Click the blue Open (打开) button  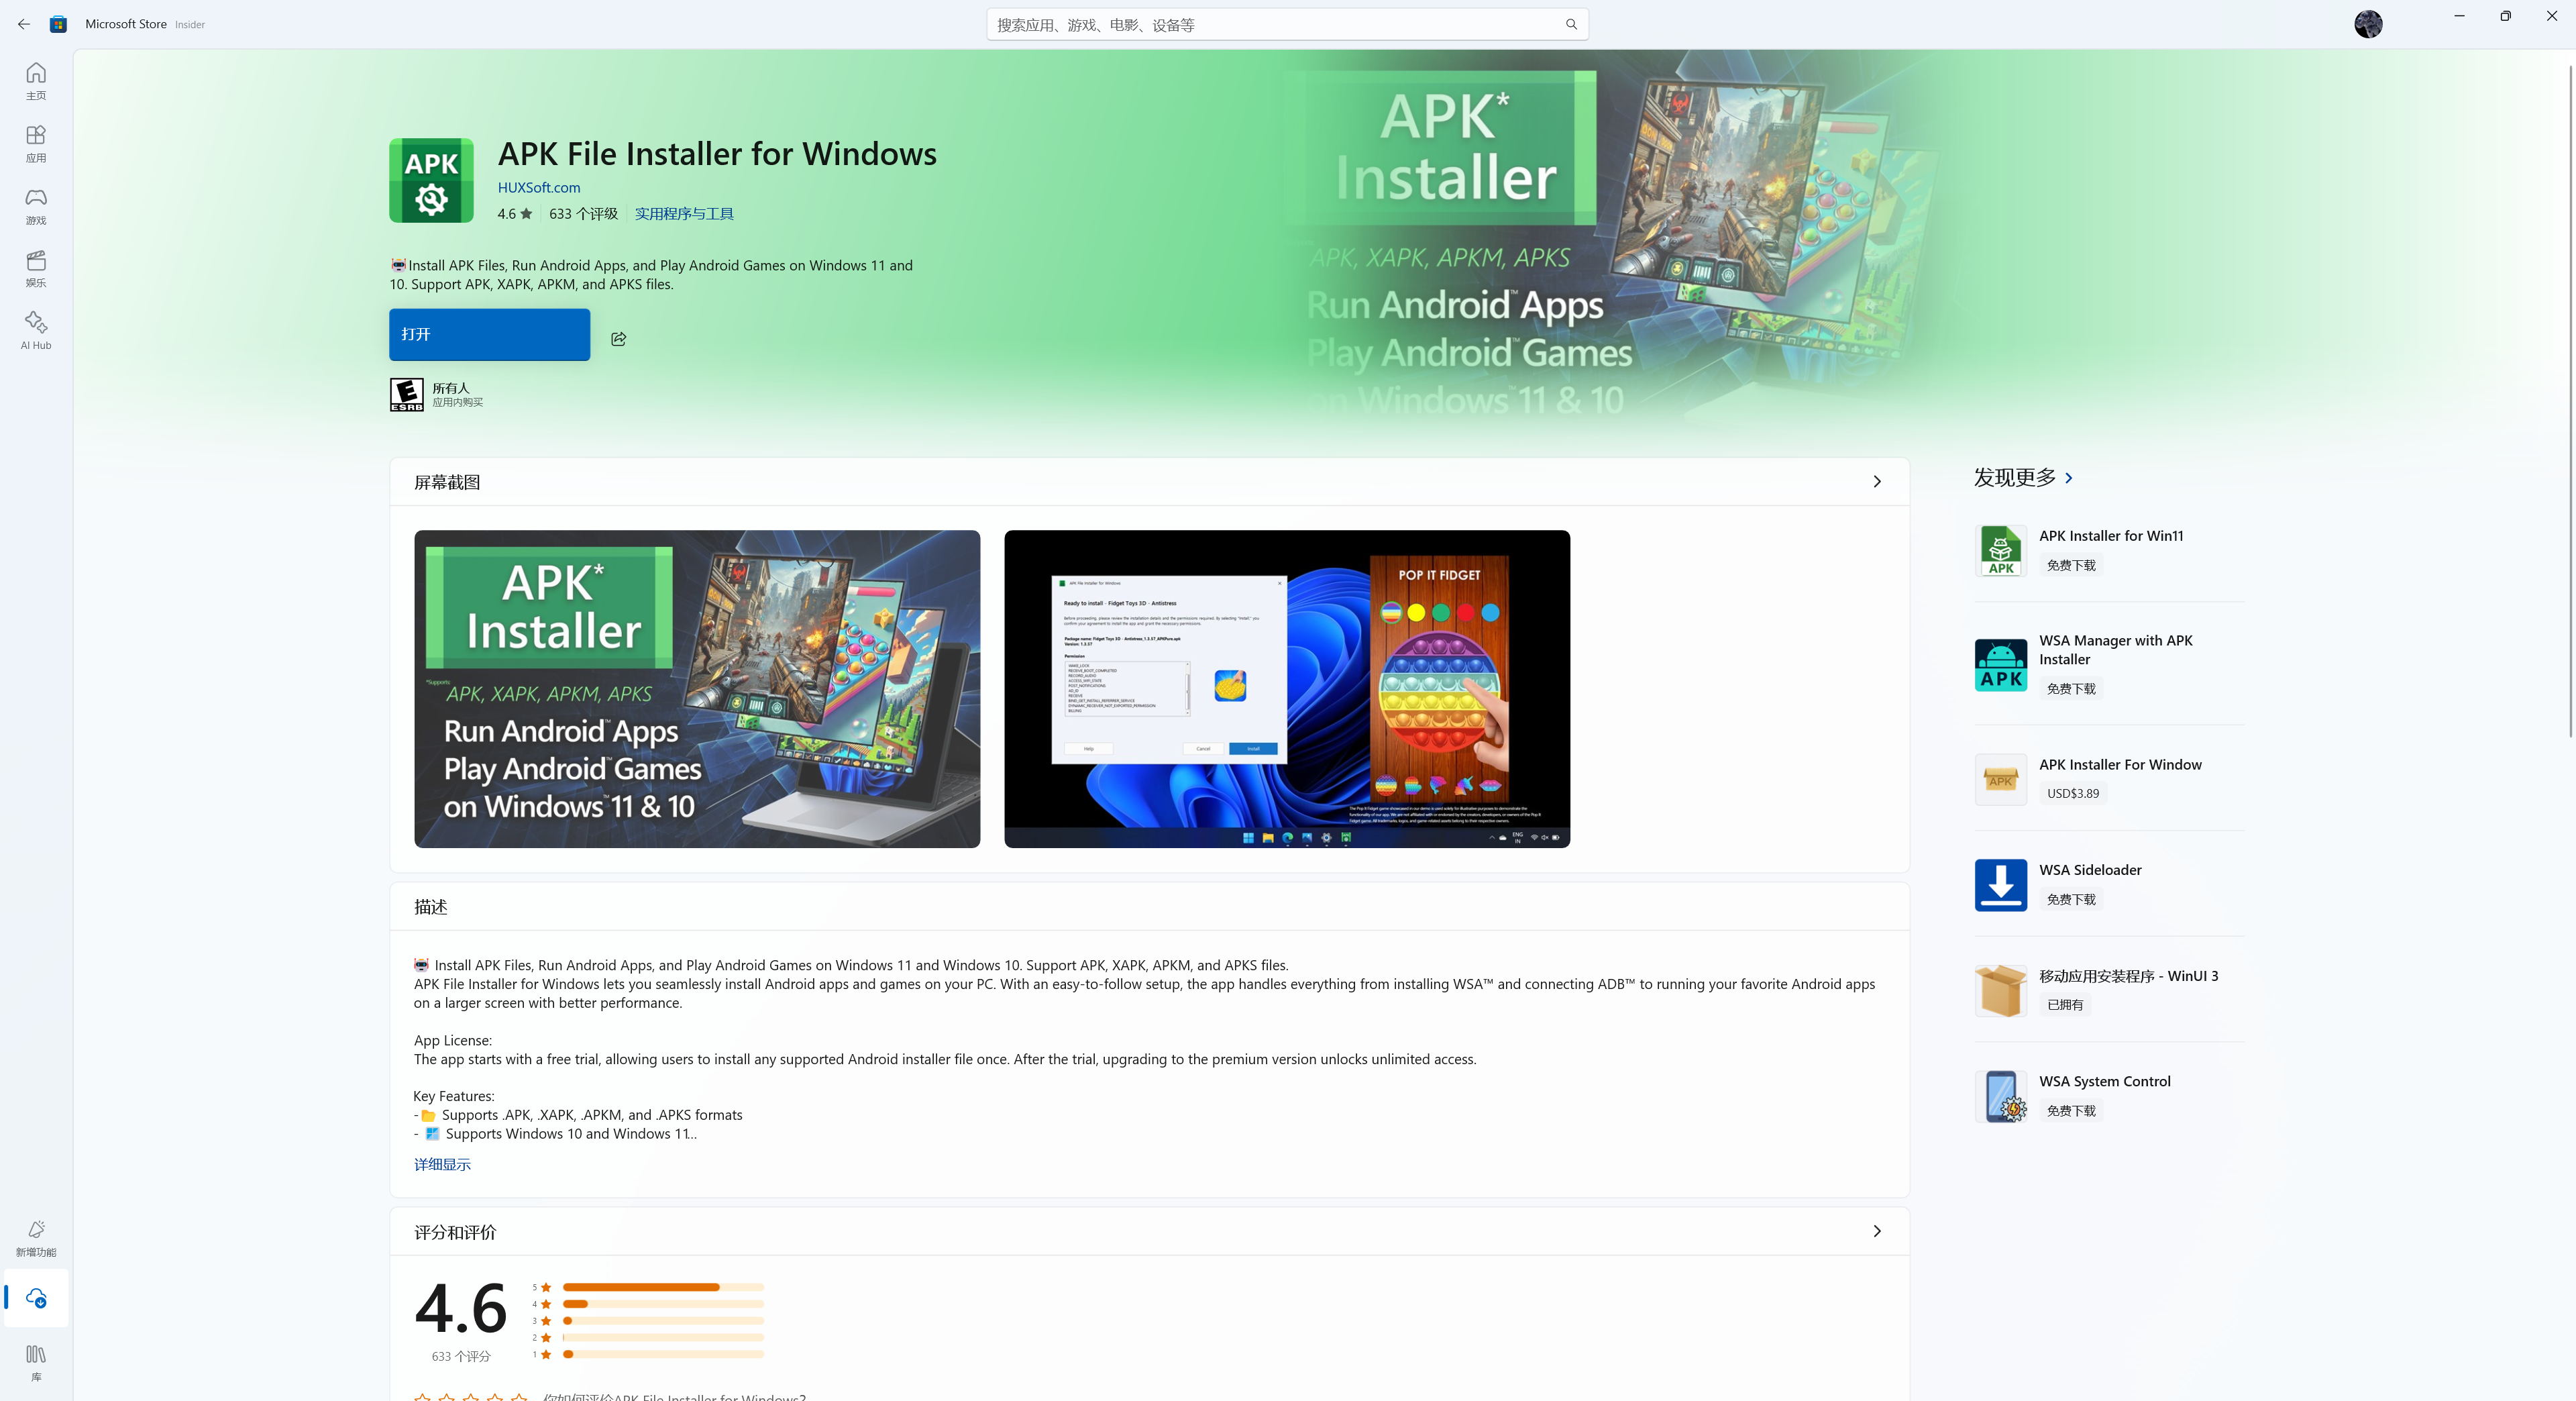[489, 334]
